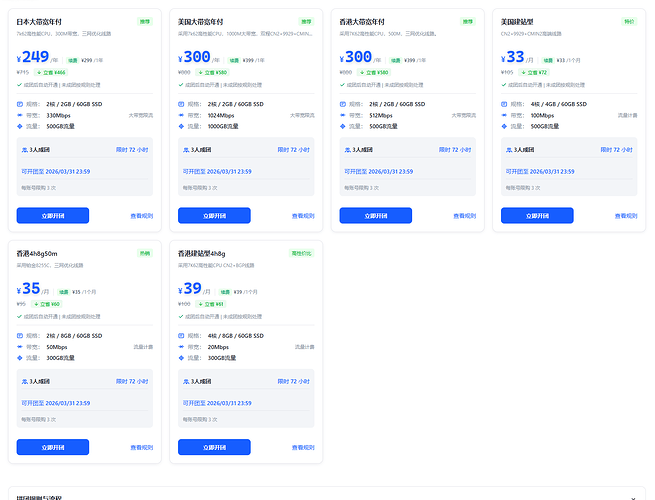The image size is (655, 500).
Task: Open 查看规则 link in 香港4h8g50m card
Action: pos(142,447)
